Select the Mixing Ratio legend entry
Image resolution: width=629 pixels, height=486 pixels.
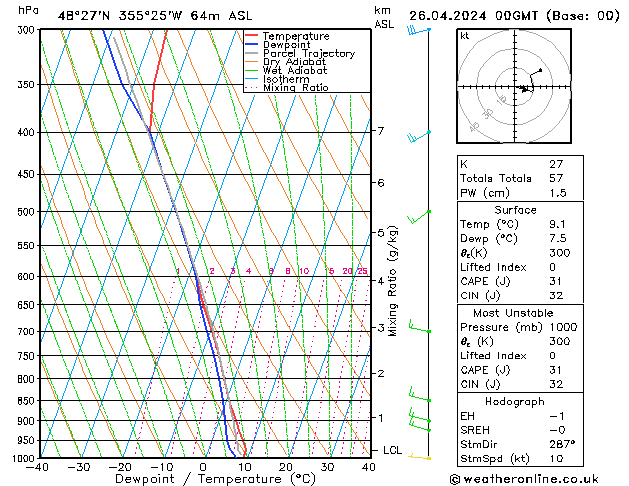coord(295,88)
